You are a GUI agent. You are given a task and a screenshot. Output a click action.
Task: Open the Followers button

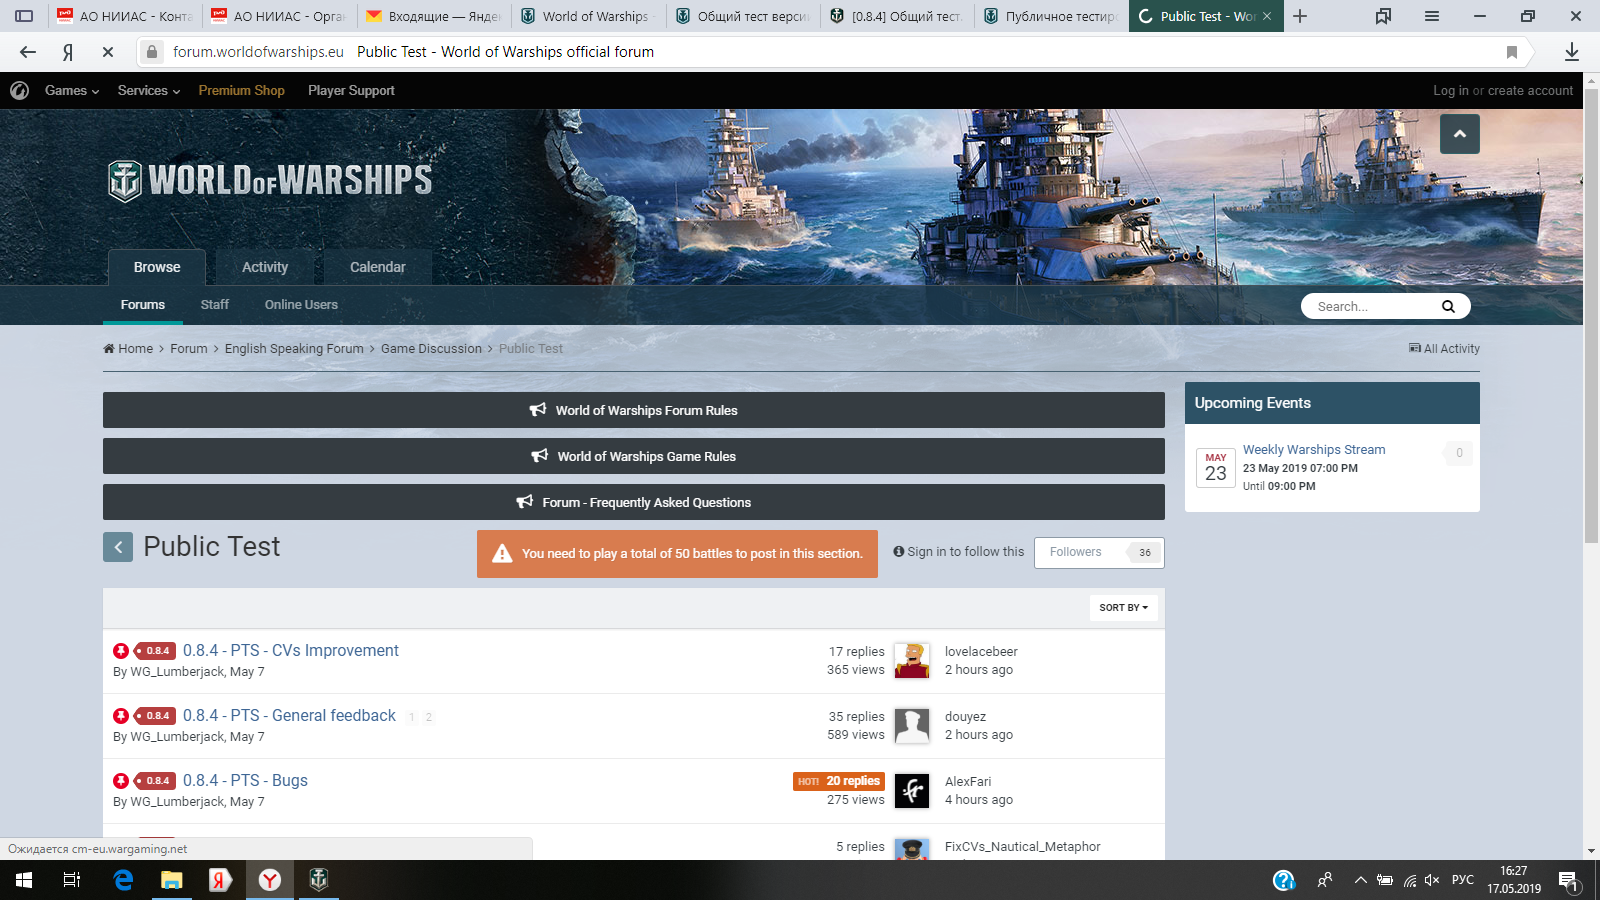pos(1099,552)
